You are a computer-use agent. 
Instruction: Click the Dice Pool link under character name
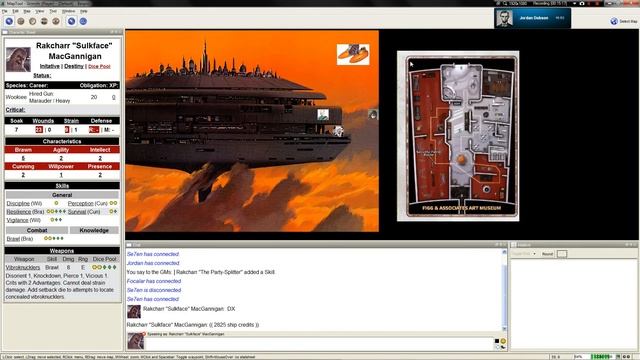[99, 66]
